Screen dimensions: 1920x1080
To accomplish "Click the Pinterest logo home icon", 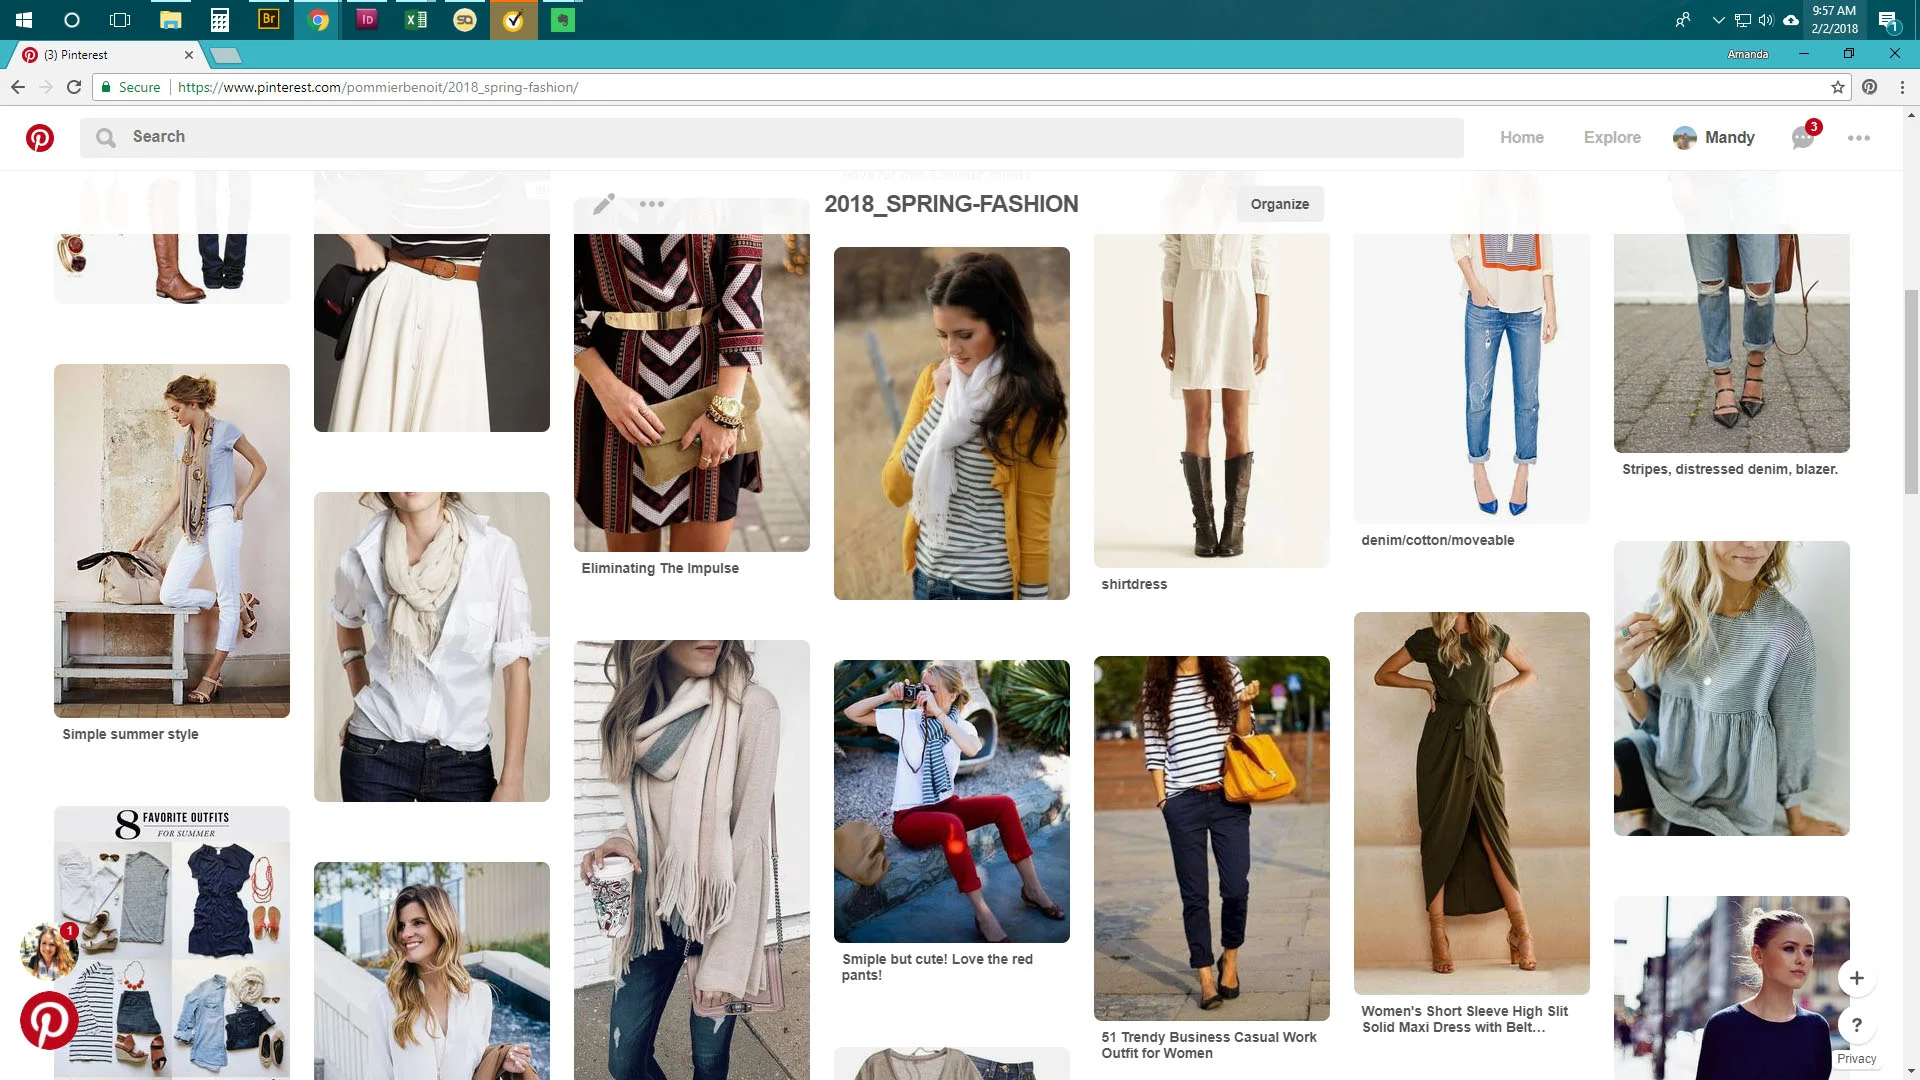I will pyautogui.click(x=40, y=138).
